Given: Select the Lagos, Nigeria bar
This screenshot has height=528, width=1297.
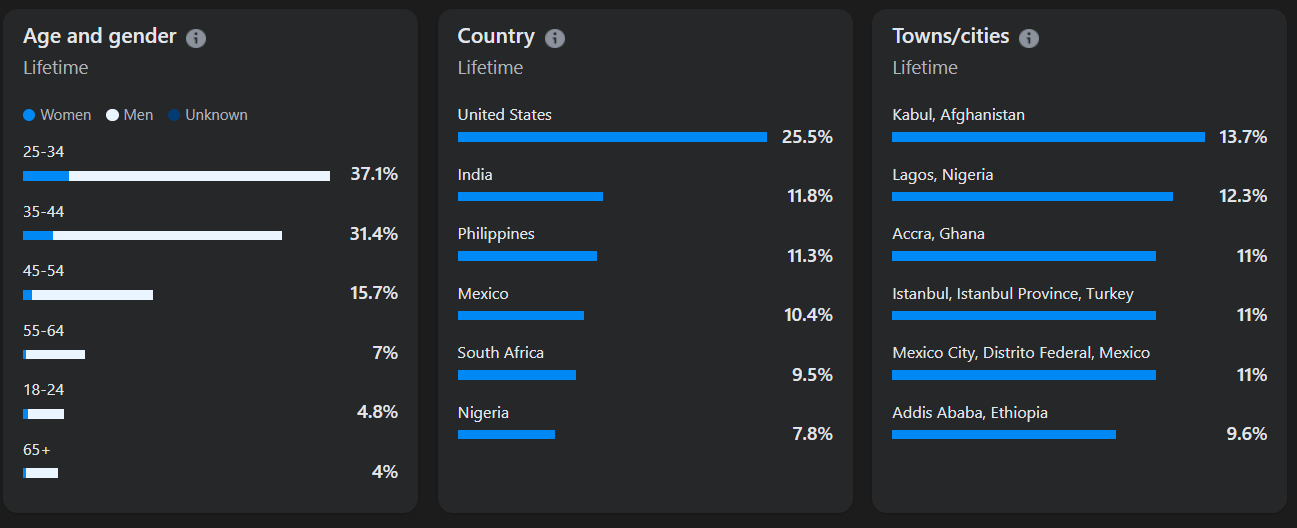Looking at the screenshot, I should tap(1032, 196).
